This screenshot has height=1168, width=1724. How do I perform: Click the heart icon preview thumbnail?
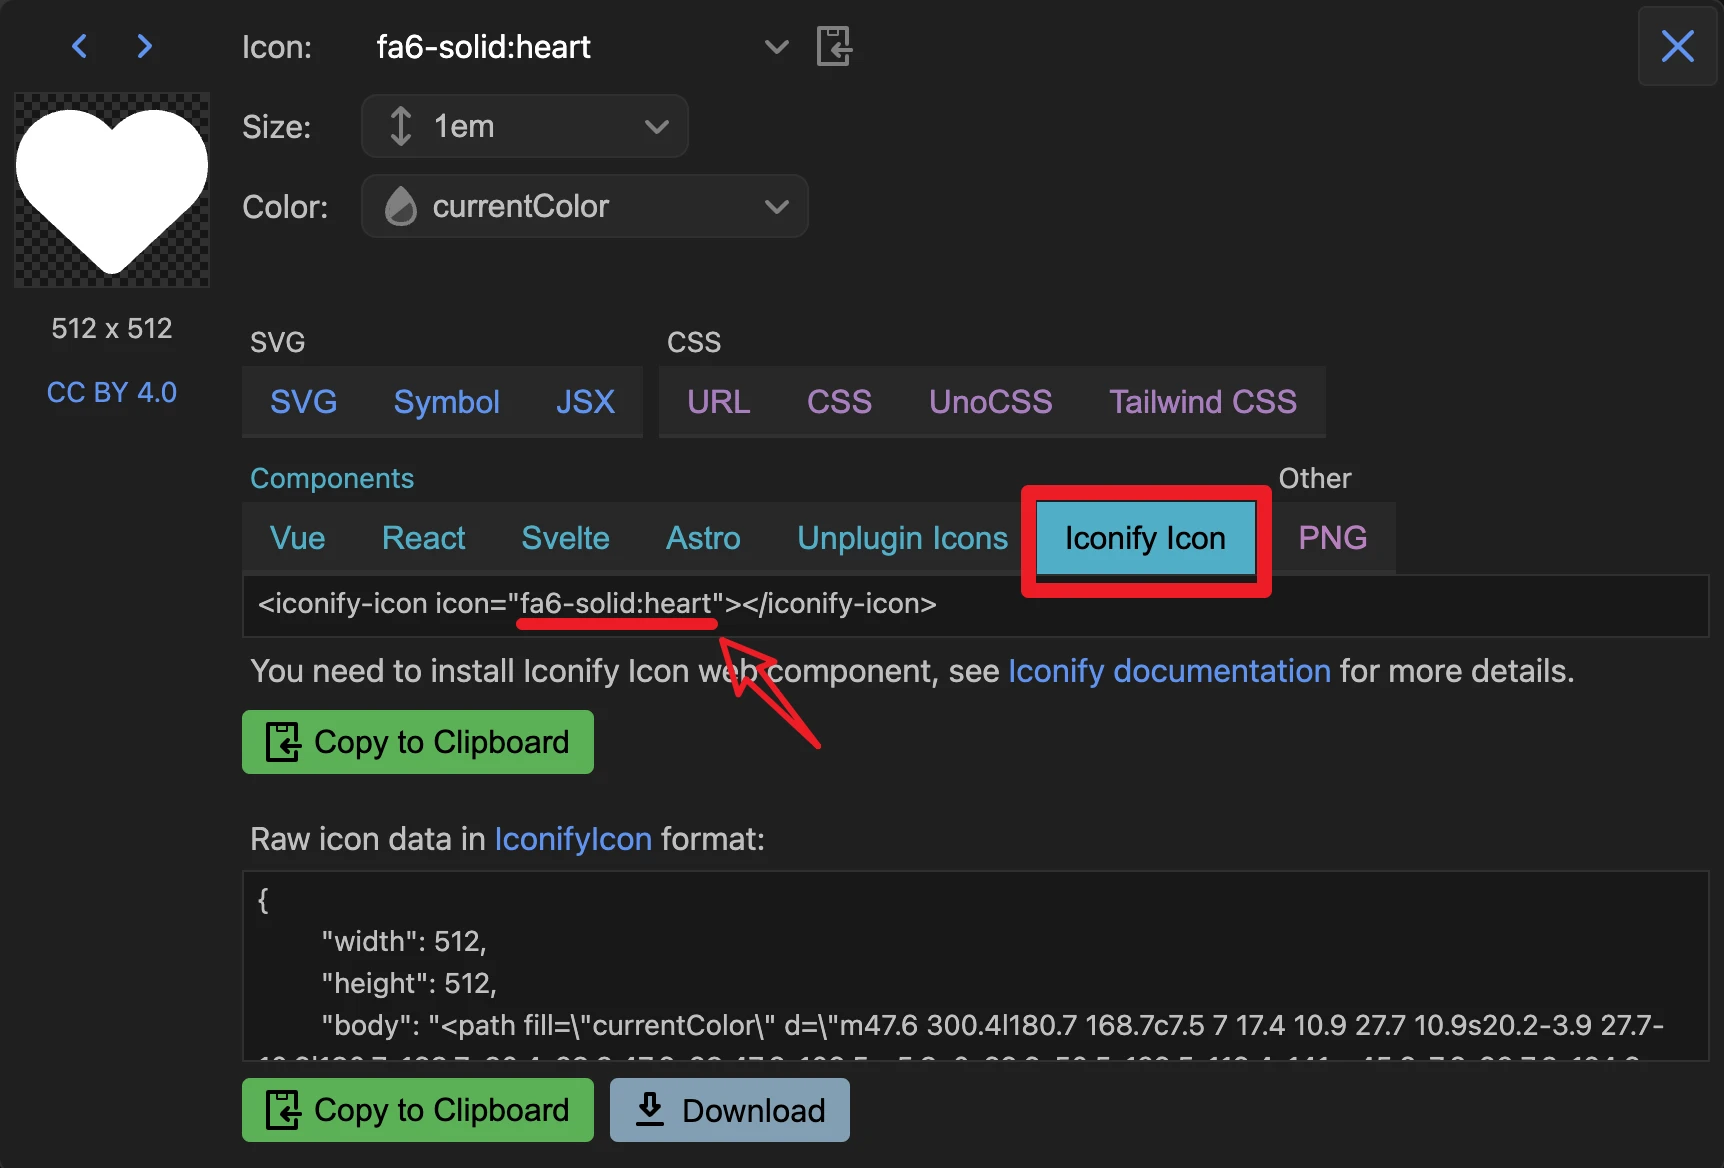(x=112, y=190)
